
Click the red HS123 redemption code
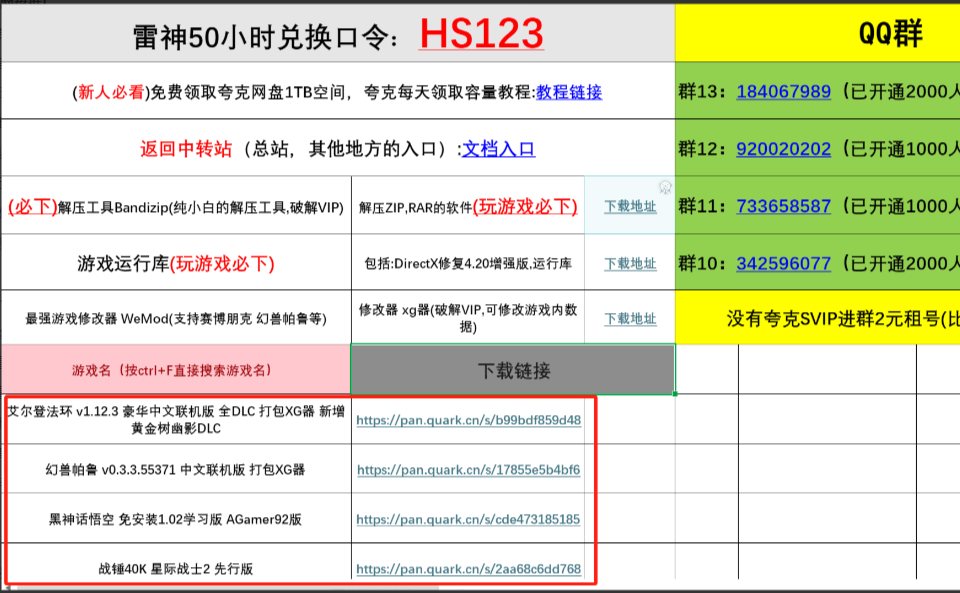pos(481,34)
